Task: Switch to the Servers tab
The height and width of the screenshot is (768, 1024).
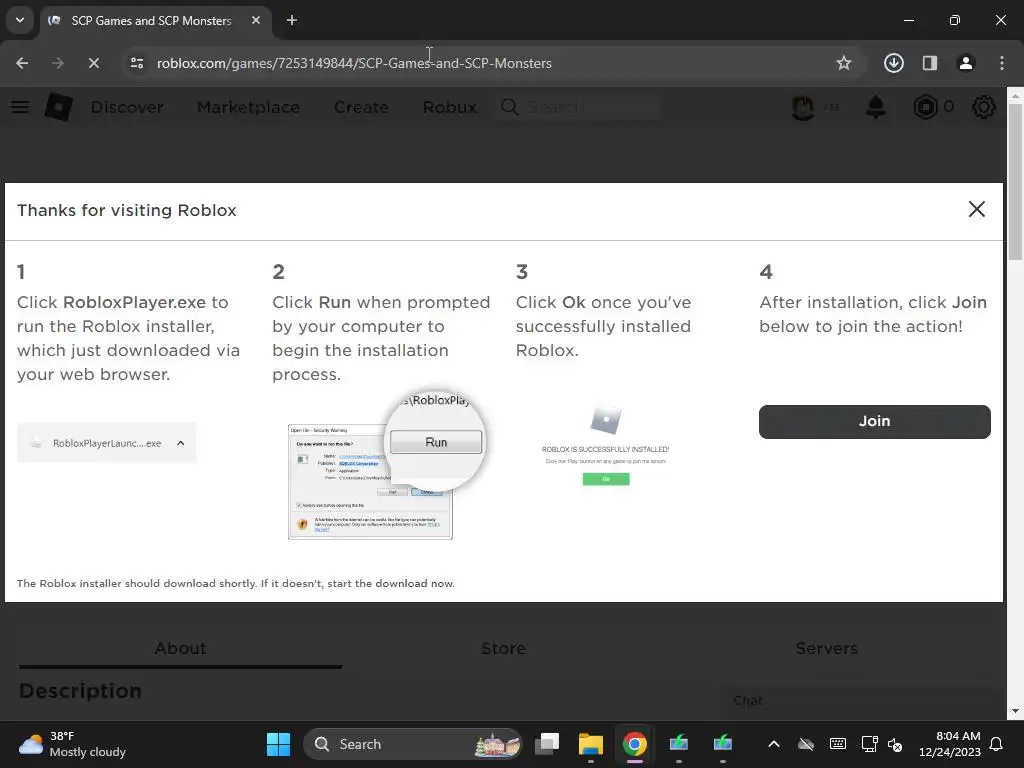Action: [826, 648]
